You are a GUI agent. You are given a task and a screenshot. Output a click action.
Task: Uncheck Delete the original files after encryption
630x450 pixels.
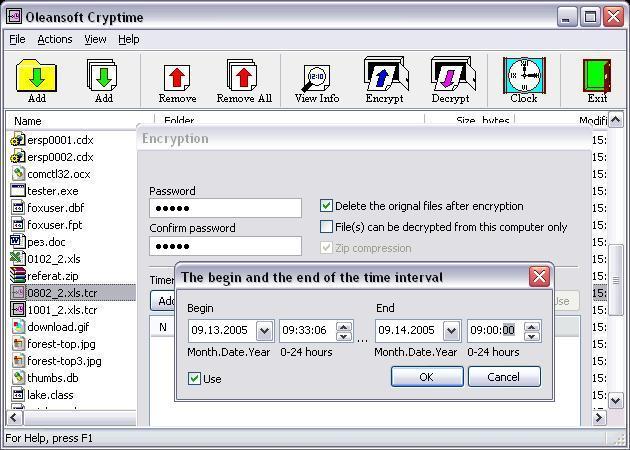click(326, 206)
